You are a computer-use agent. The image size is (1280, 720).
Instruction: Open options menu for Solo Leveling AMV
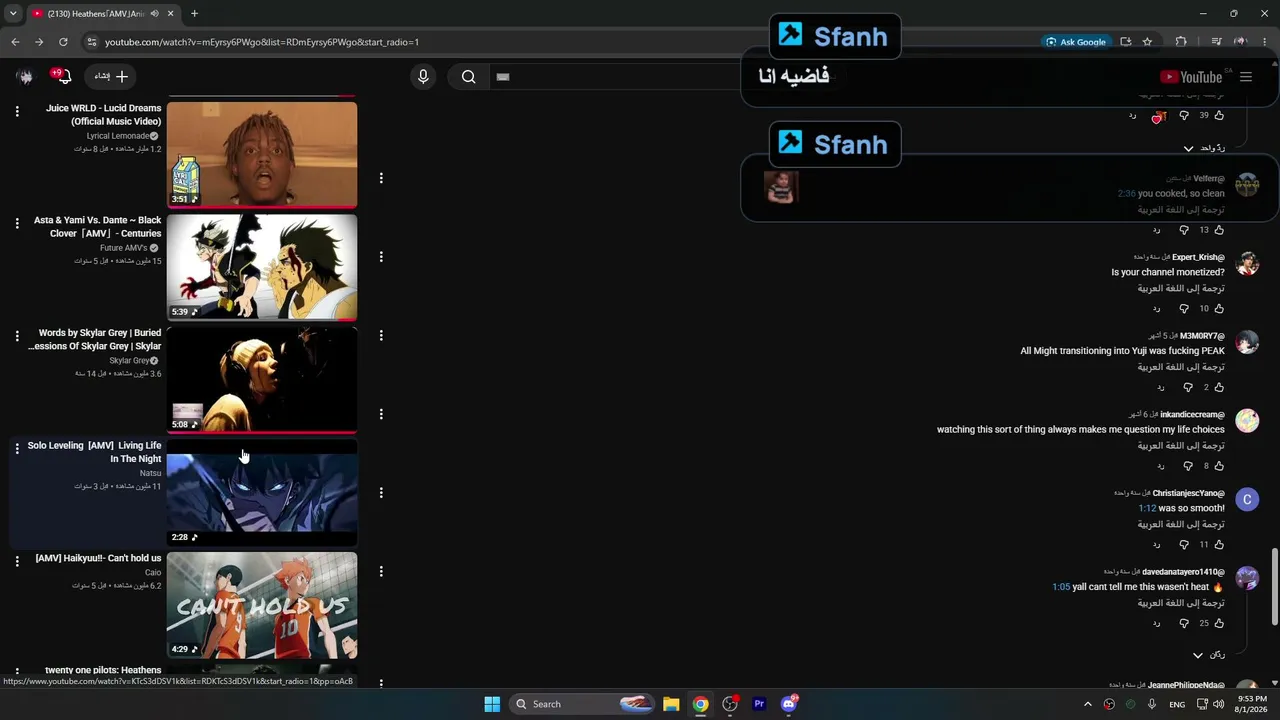pyautogui.click(x=17, y=449)
